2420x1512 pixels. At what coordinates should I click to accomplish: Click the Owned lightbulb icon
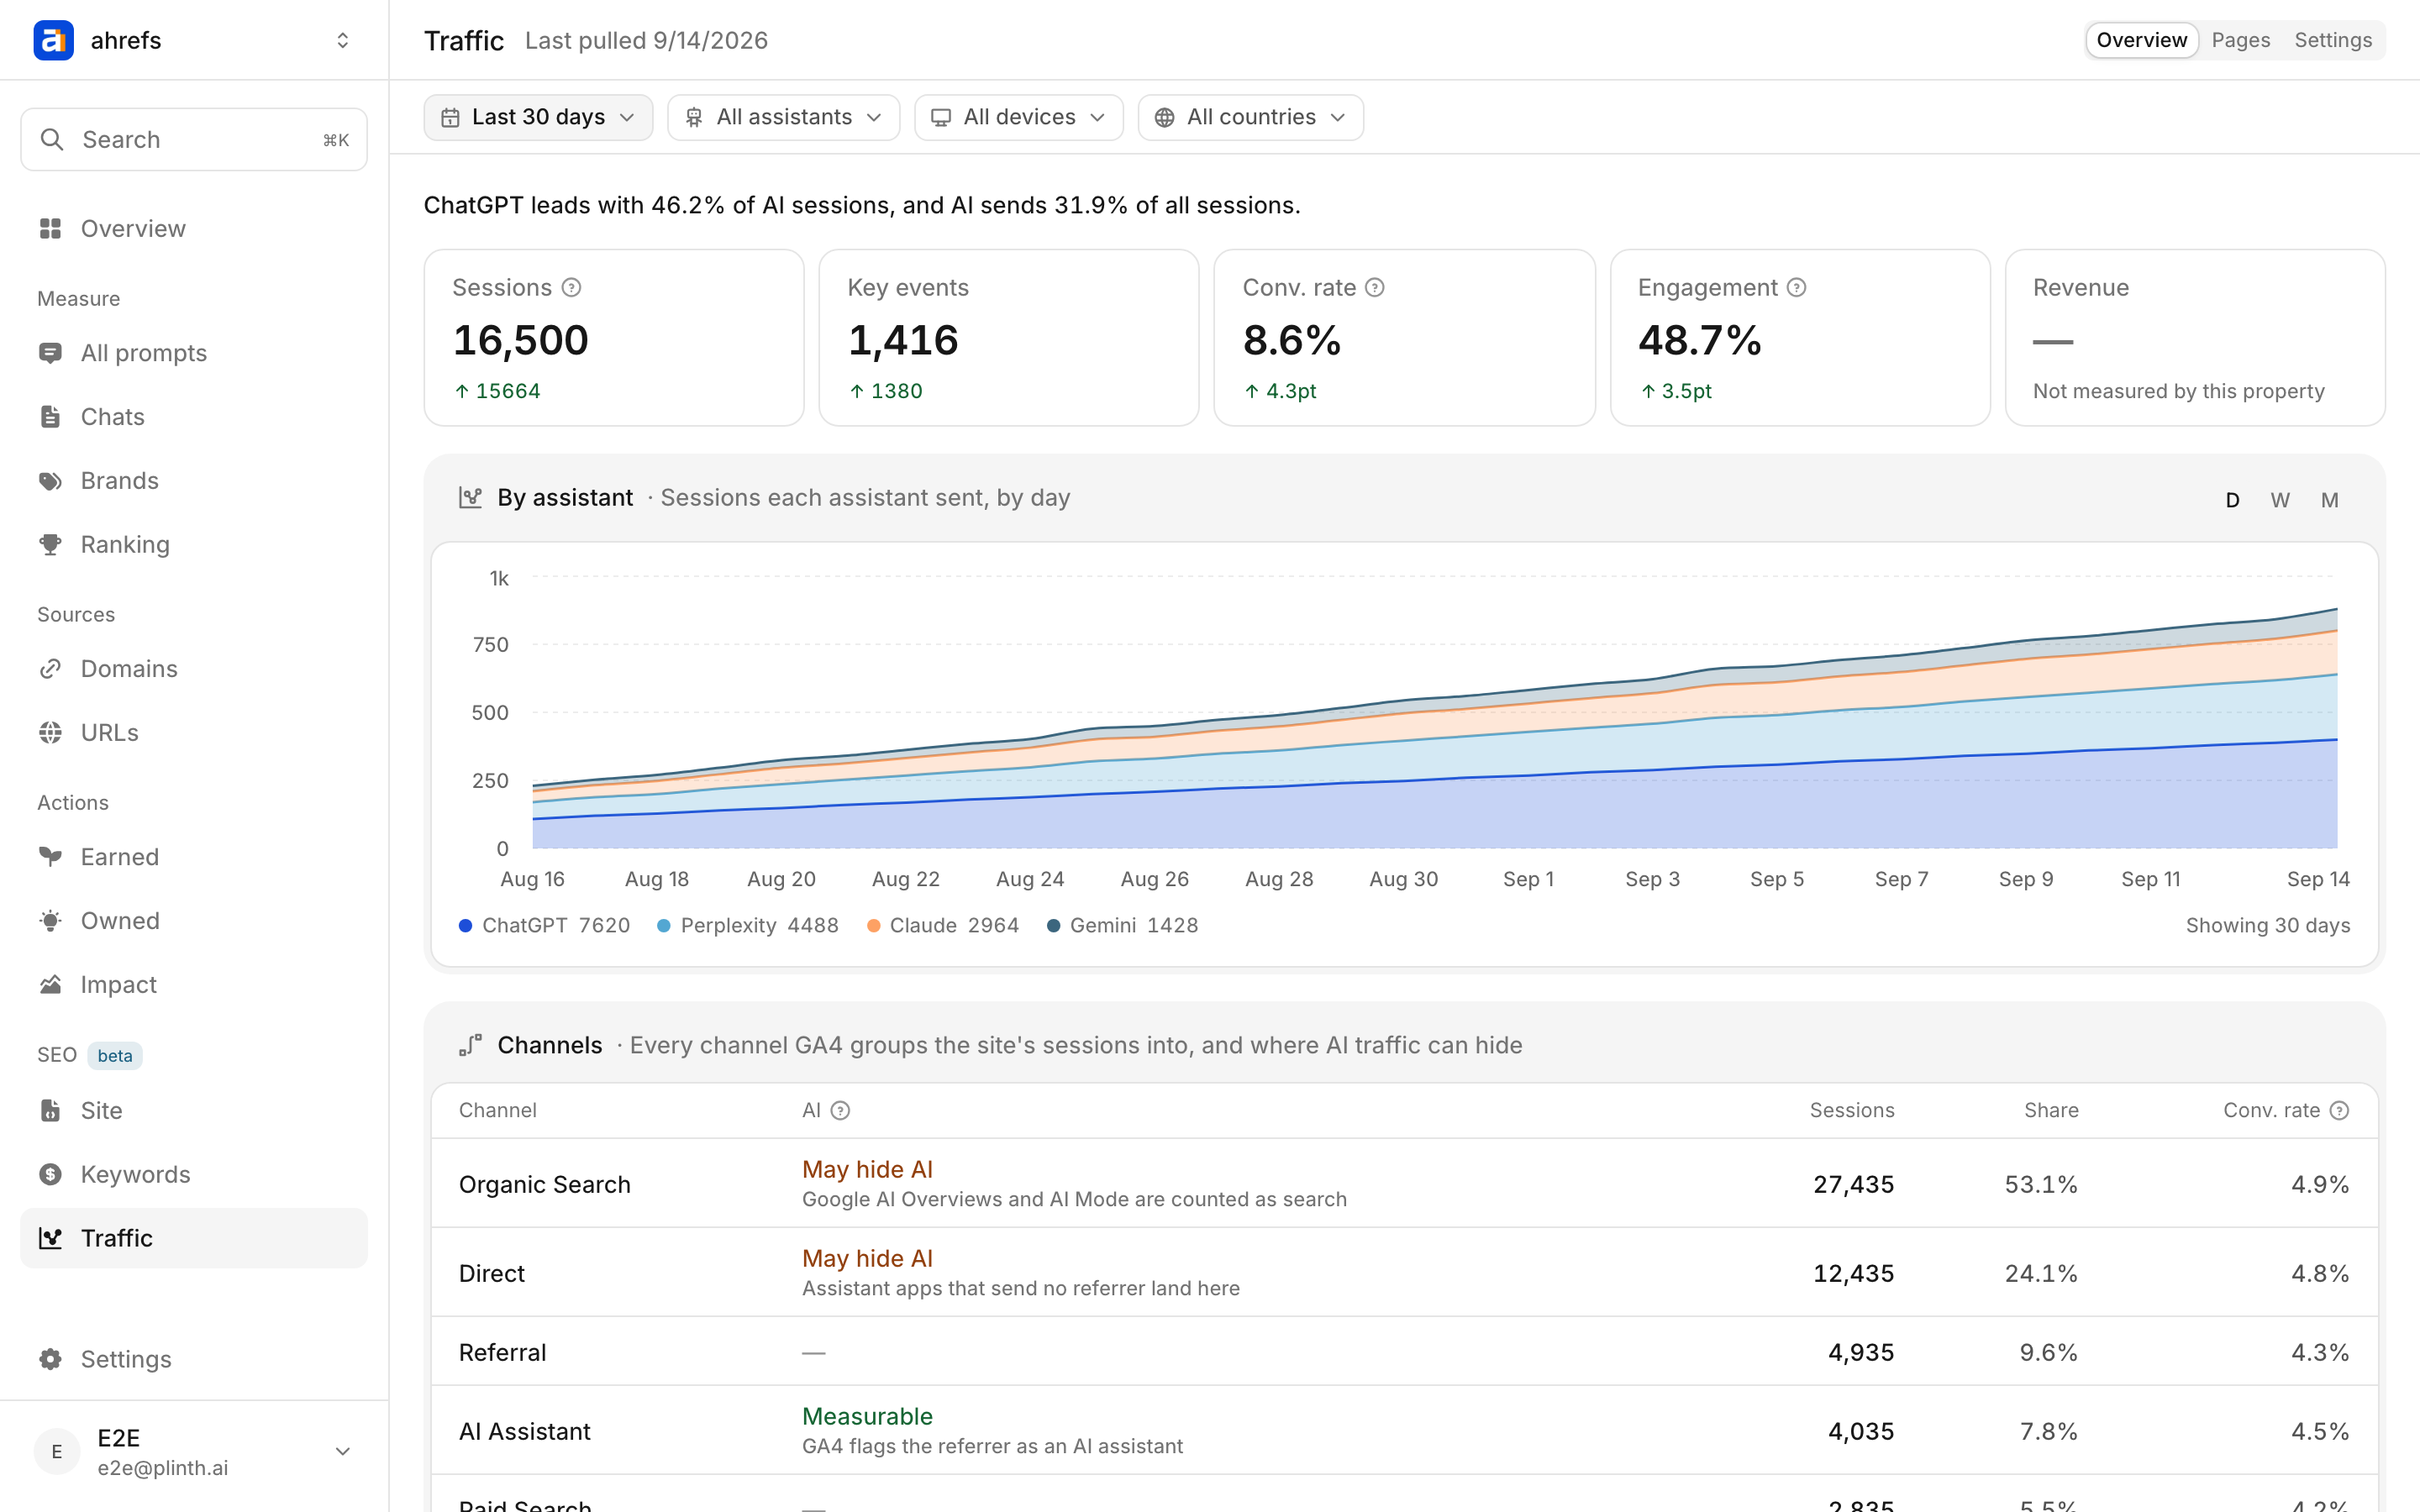(50, 921)
